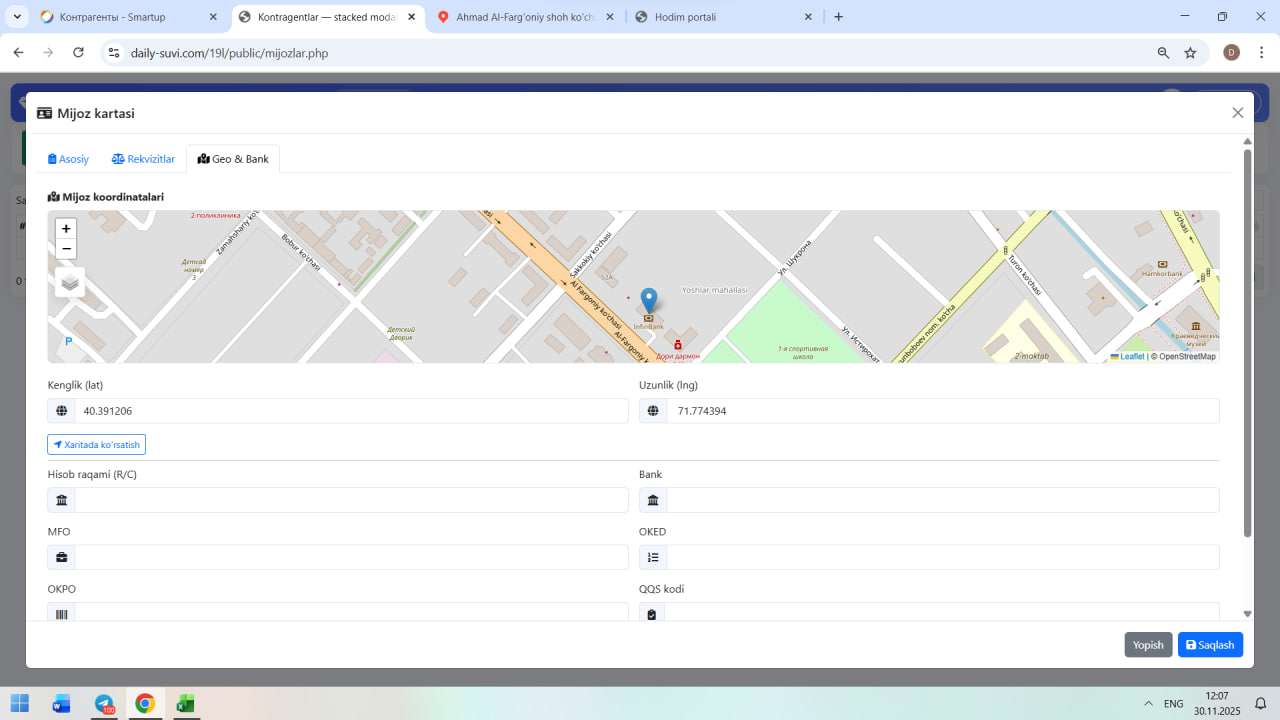Click the Yopish button
Viewport: 1280px width, 720px height.
tap(1147, 645)
